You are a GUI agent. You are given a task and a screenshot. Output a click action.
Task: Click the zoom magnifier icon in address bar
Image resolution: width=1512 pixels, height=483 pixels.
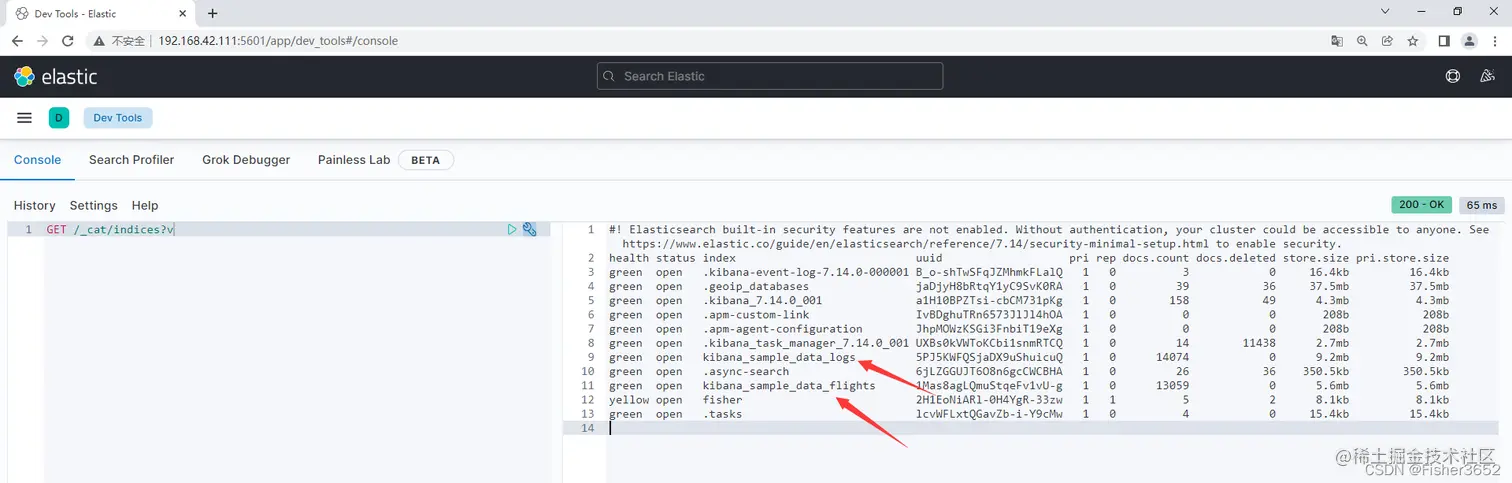click(1362, 41)
